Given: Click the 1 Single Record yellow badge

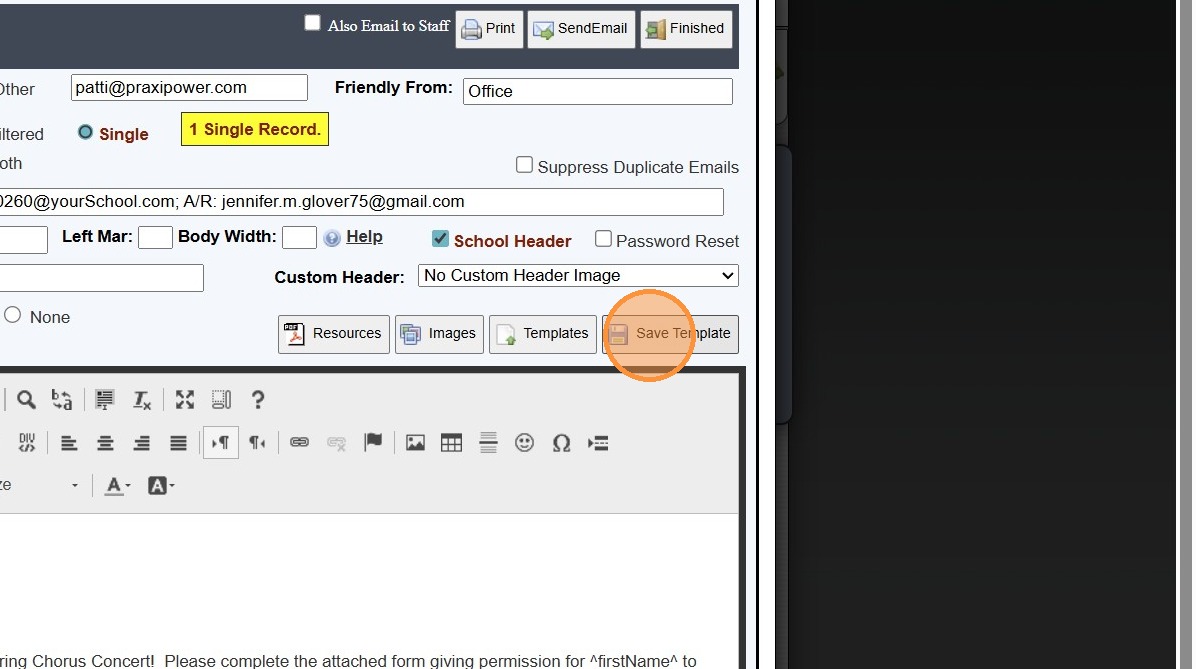Looking at the screenshot, I should click(255, 129).
